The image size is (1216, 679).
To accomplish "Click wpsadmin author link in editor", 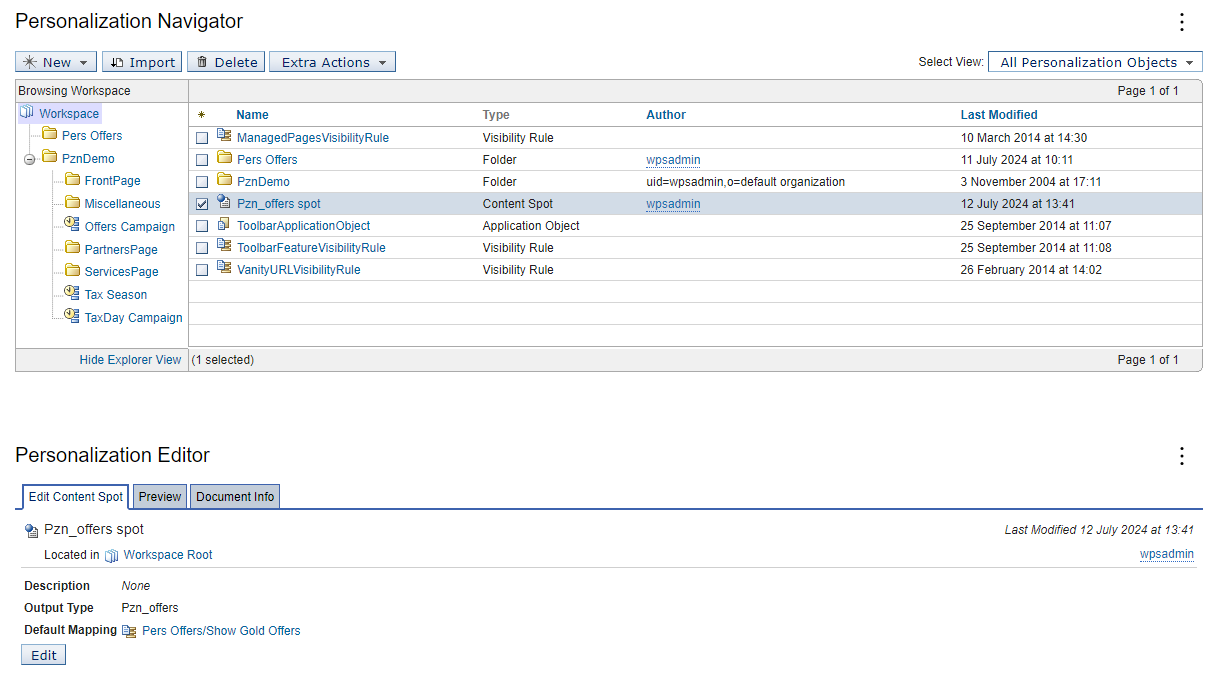I will (1166, 555).
